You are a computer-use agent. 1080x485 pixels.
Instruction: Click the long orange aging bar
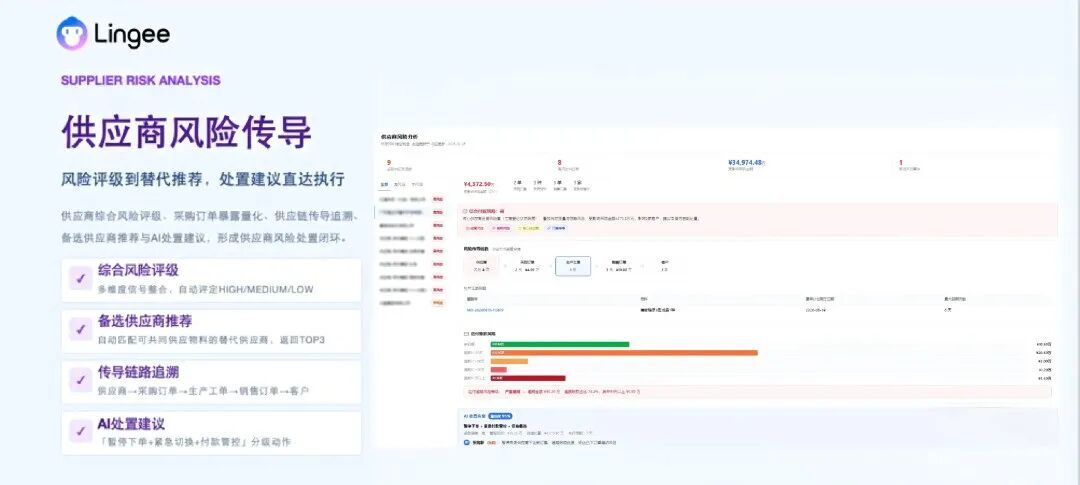point(624,353)
